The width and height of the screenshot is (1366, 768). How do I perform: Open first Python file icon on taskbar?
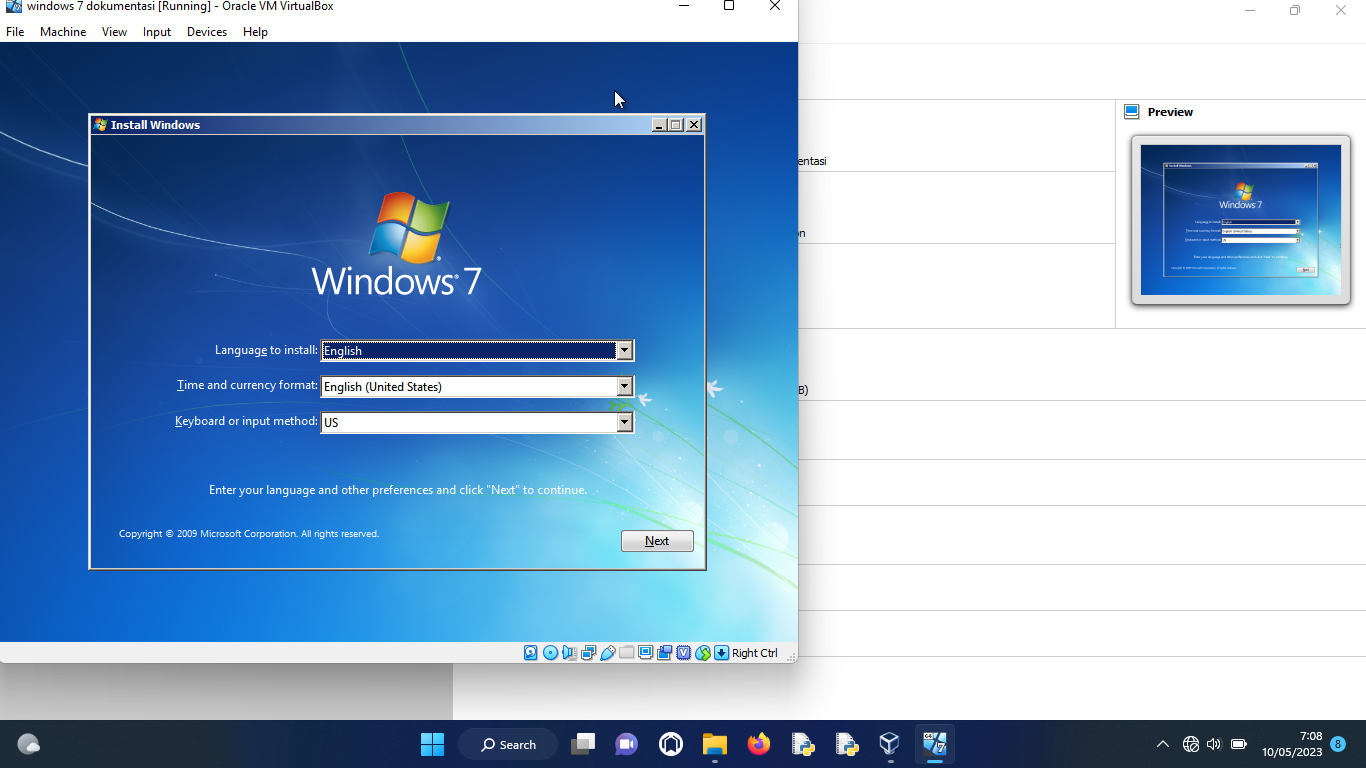pyautogui.click(x=802, y=744)
